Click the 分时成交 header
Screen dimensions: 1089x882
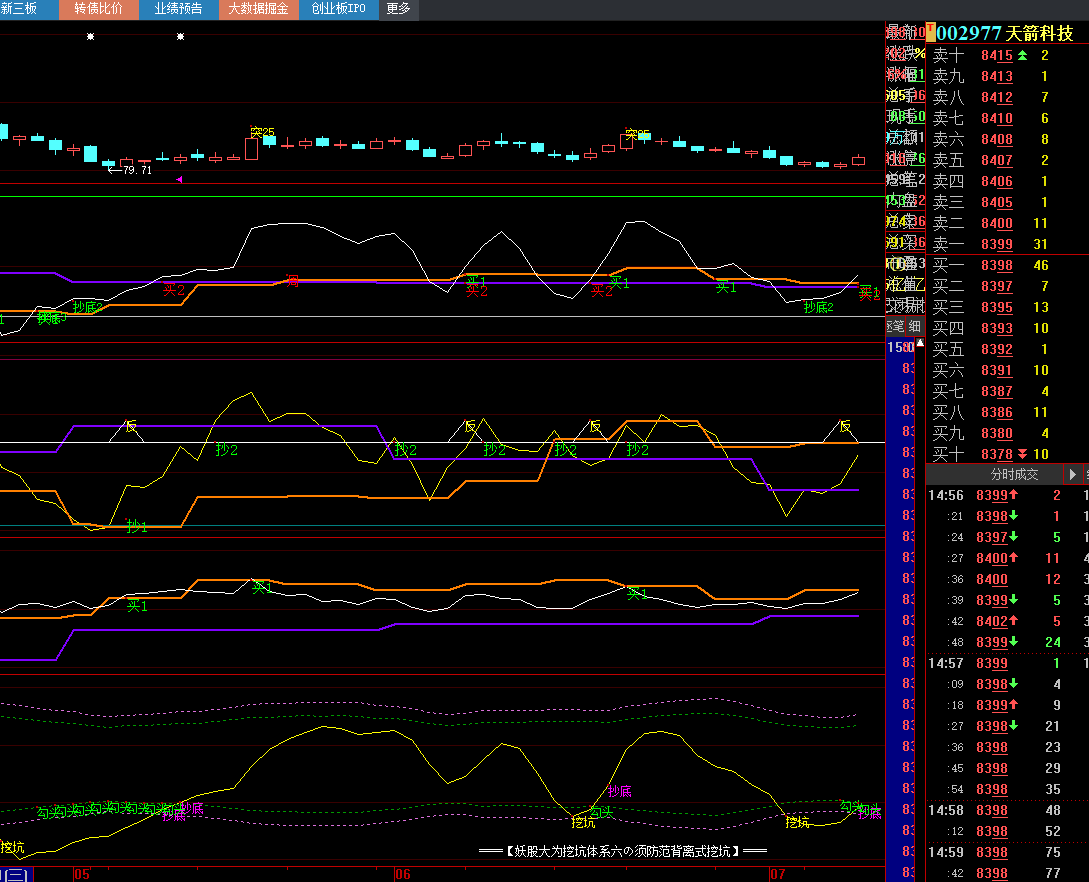click(1014, 474)
